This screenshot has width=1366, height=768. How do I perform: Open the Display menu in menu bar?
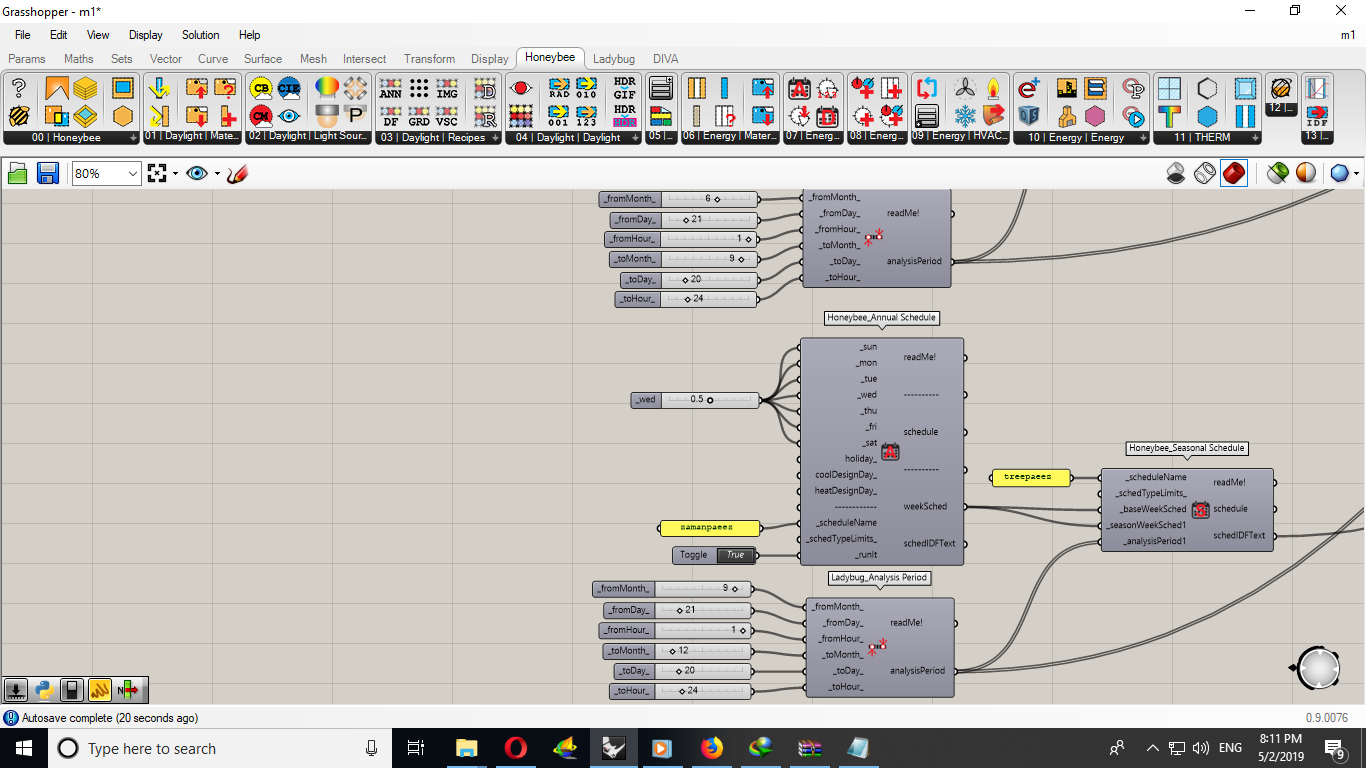tap(145, 35)
